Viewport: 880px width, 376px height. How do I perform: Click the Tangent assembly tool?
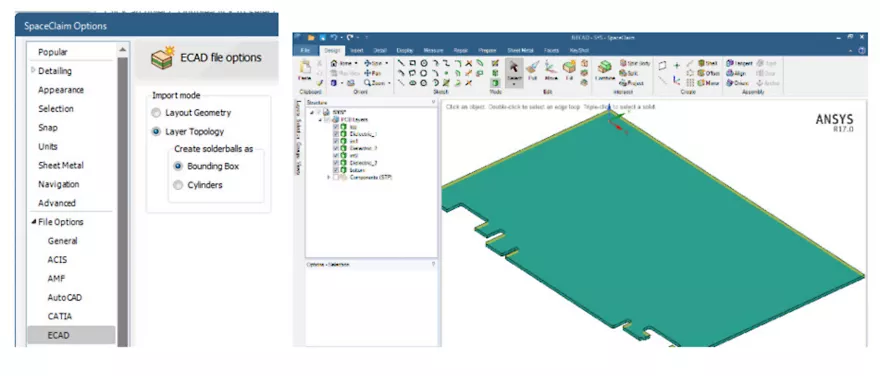740,63
